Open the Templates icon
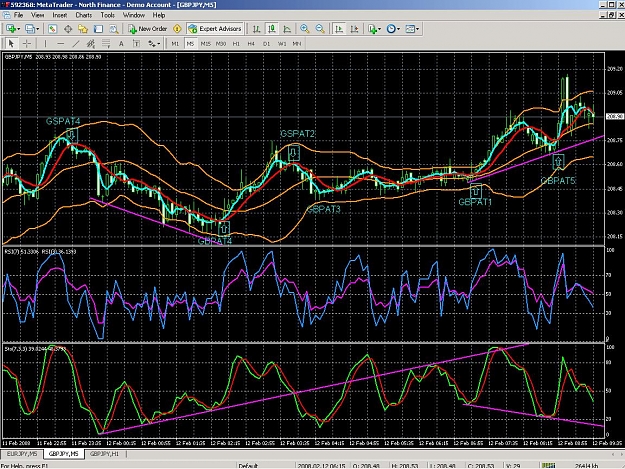Image resolution: width=625 pixels, height=469 pixels. coord(410,29)
